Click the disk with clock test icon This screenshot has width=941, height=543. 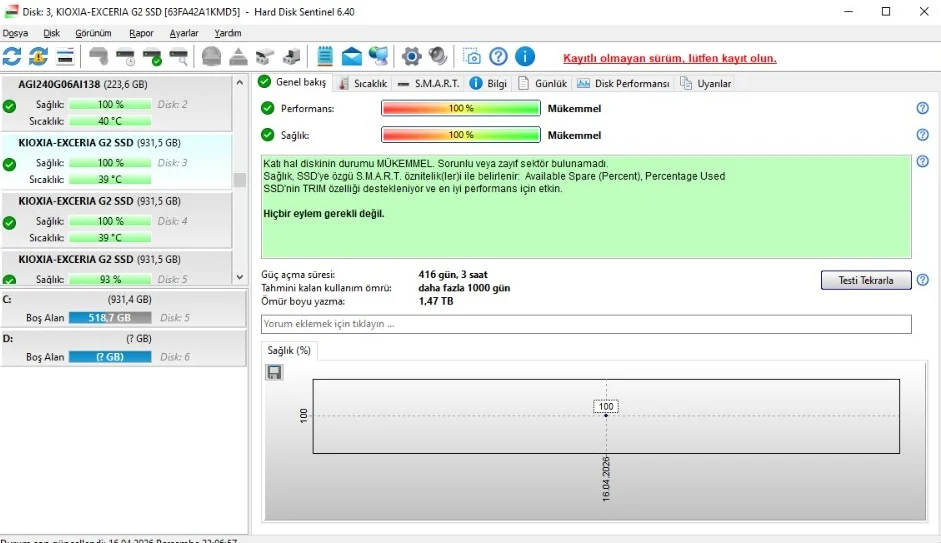pyautogui.click(x=125, y=56)
